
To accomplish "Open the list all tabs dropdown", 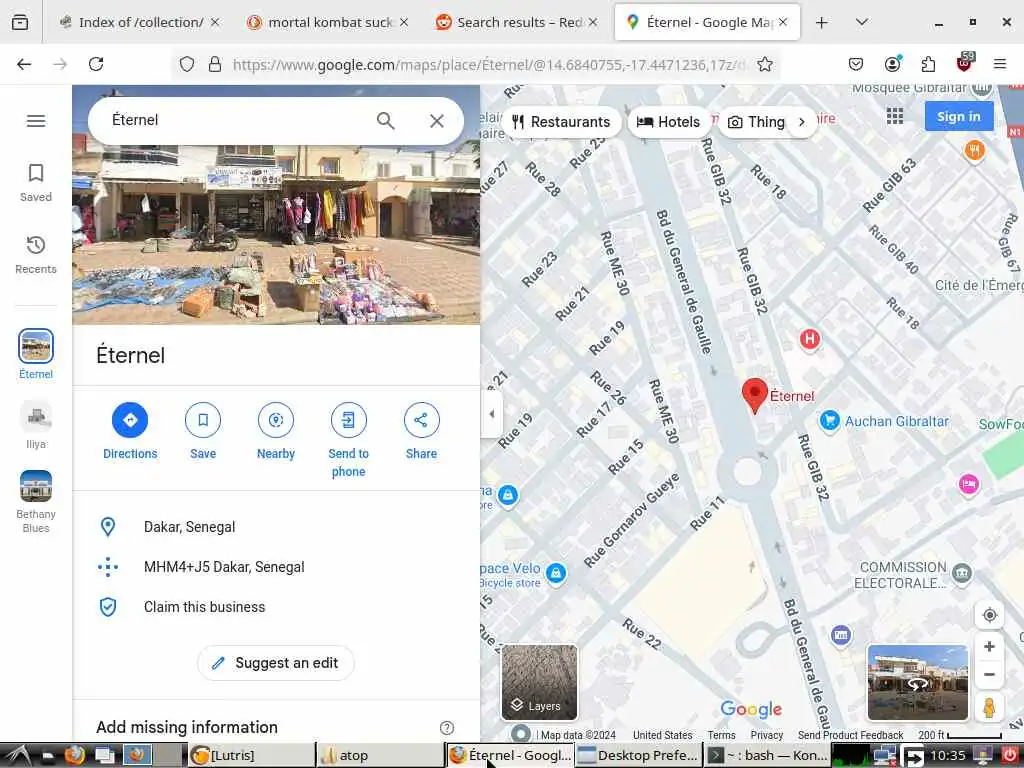I will coord(861,22).
